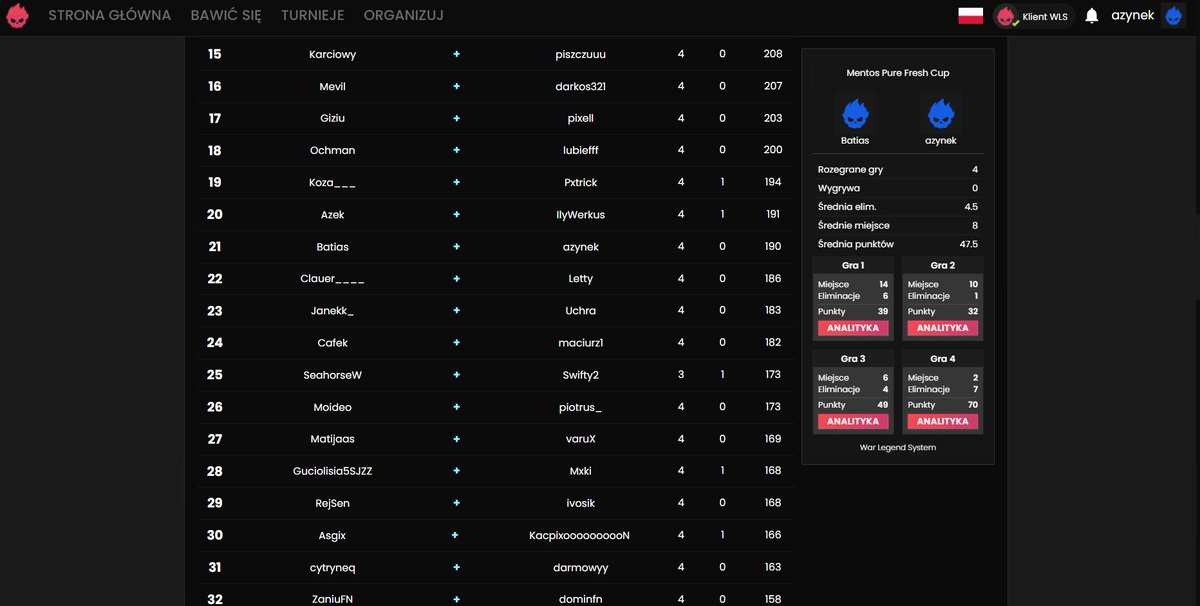Click azynek avatar in team card

[x=941, y=114]
